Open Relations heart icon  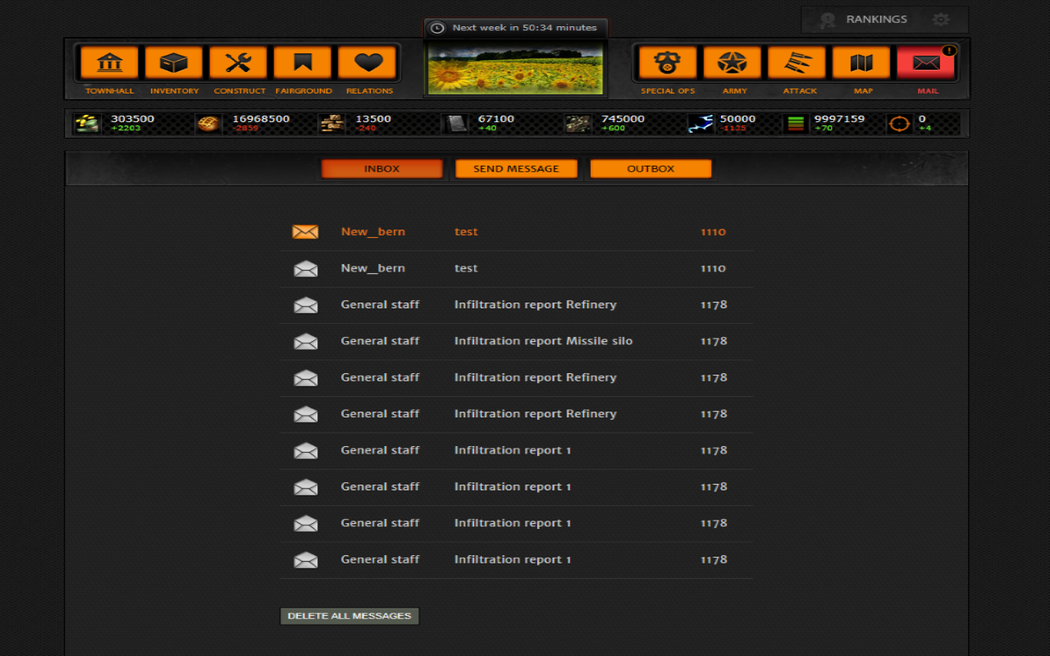click(x=368, y=63)
